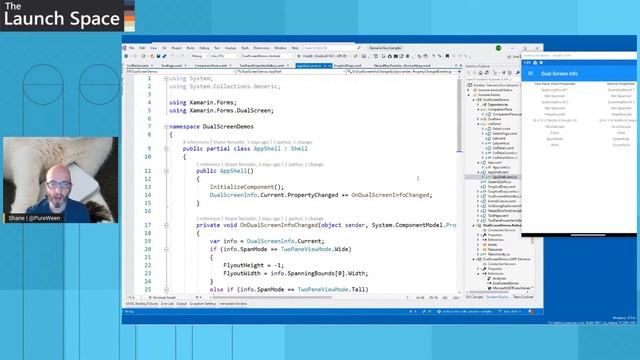
Task: Open the editor zoom level dropdown
Action: click(135, 298)
